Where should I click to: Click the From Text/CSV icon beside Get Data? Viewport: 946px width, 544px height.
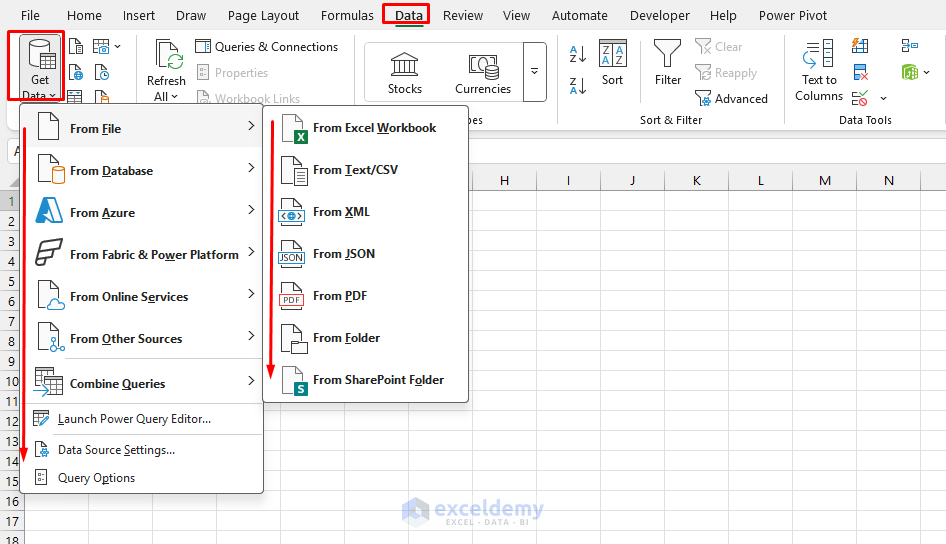pos(76,46)
